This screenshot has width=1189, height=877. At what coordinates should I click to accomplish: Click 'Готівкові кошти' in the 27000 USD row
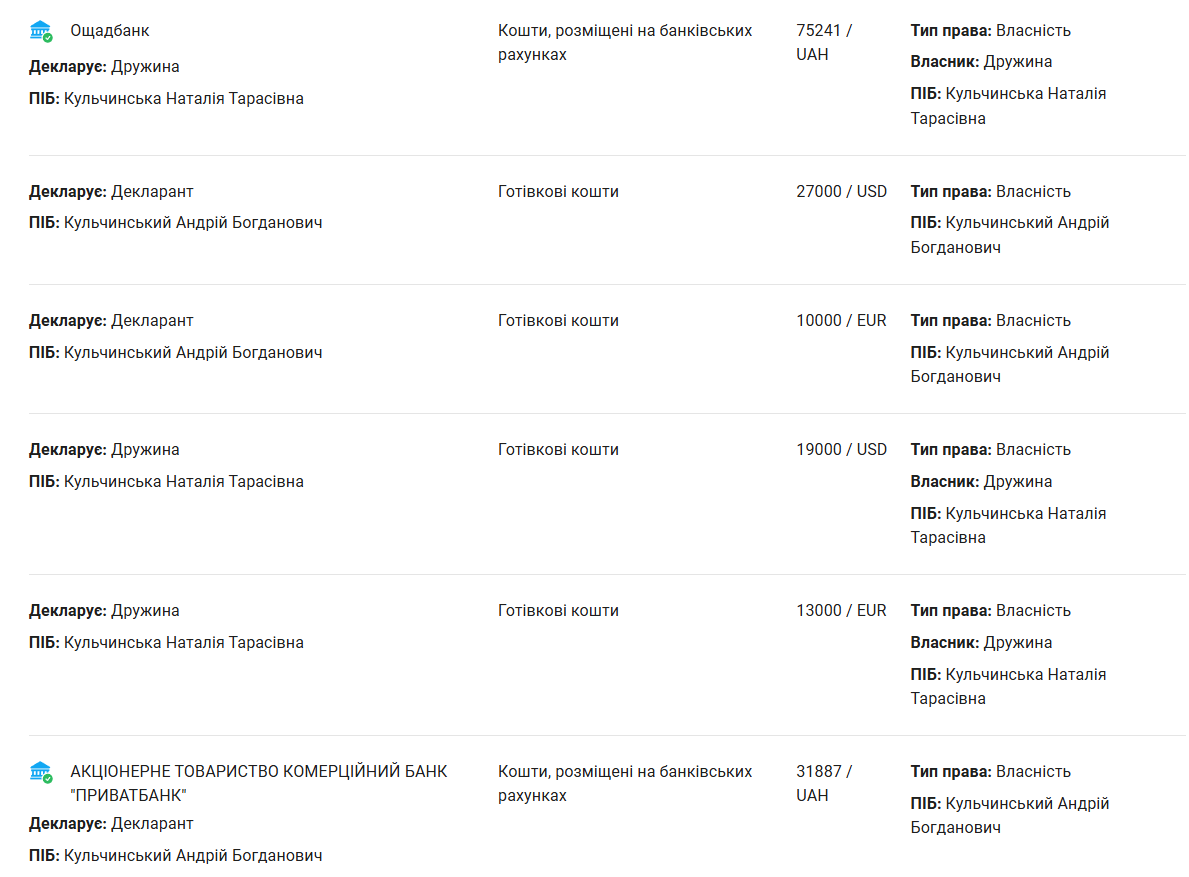pos(558,192)
